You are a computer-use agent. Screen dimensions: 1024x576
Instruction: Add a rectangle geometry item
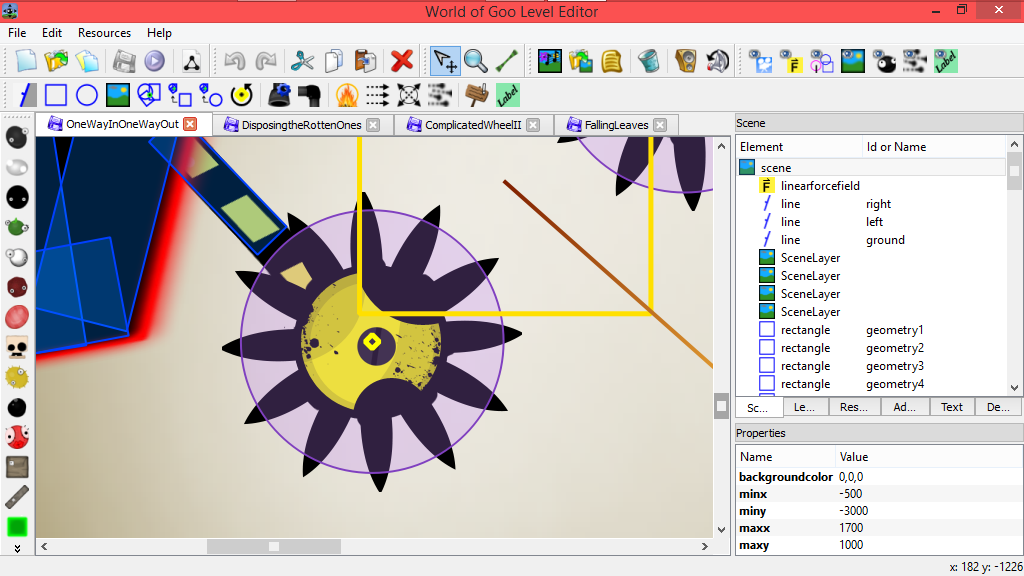coord(56,95)
